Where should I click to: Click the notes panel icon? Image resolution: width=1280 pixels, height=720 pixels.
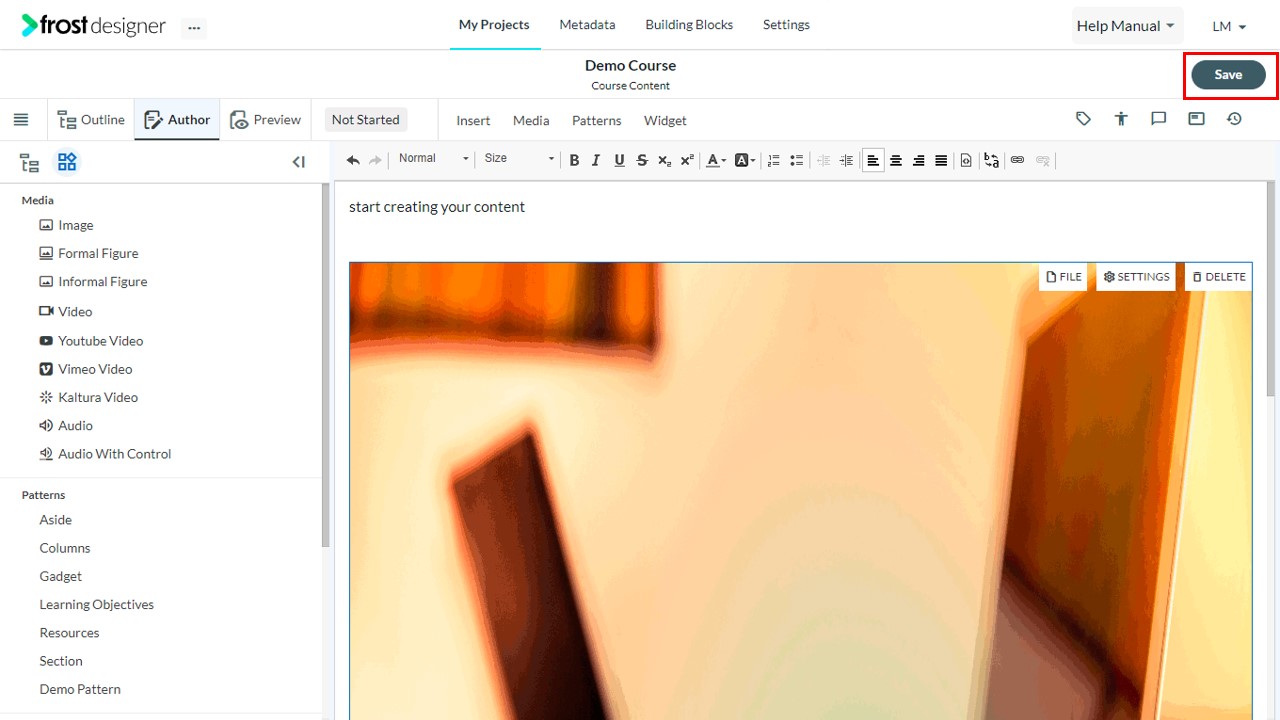pos(1196,119)
